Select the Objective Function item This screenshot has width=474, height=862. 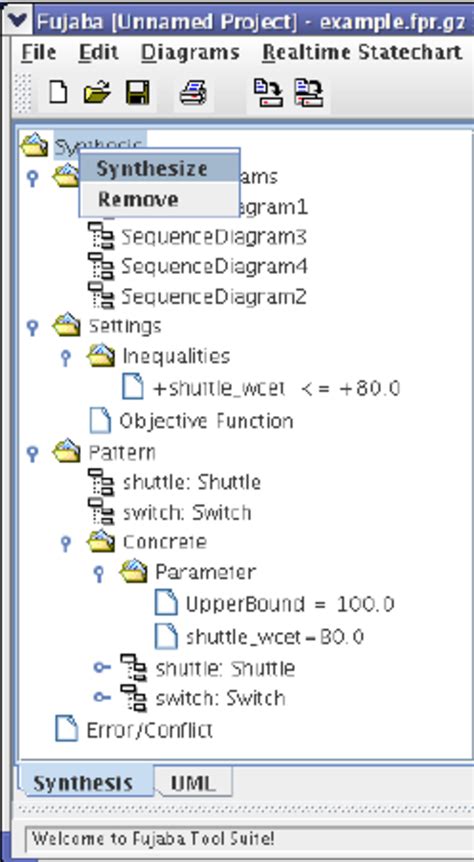[206, 421]
